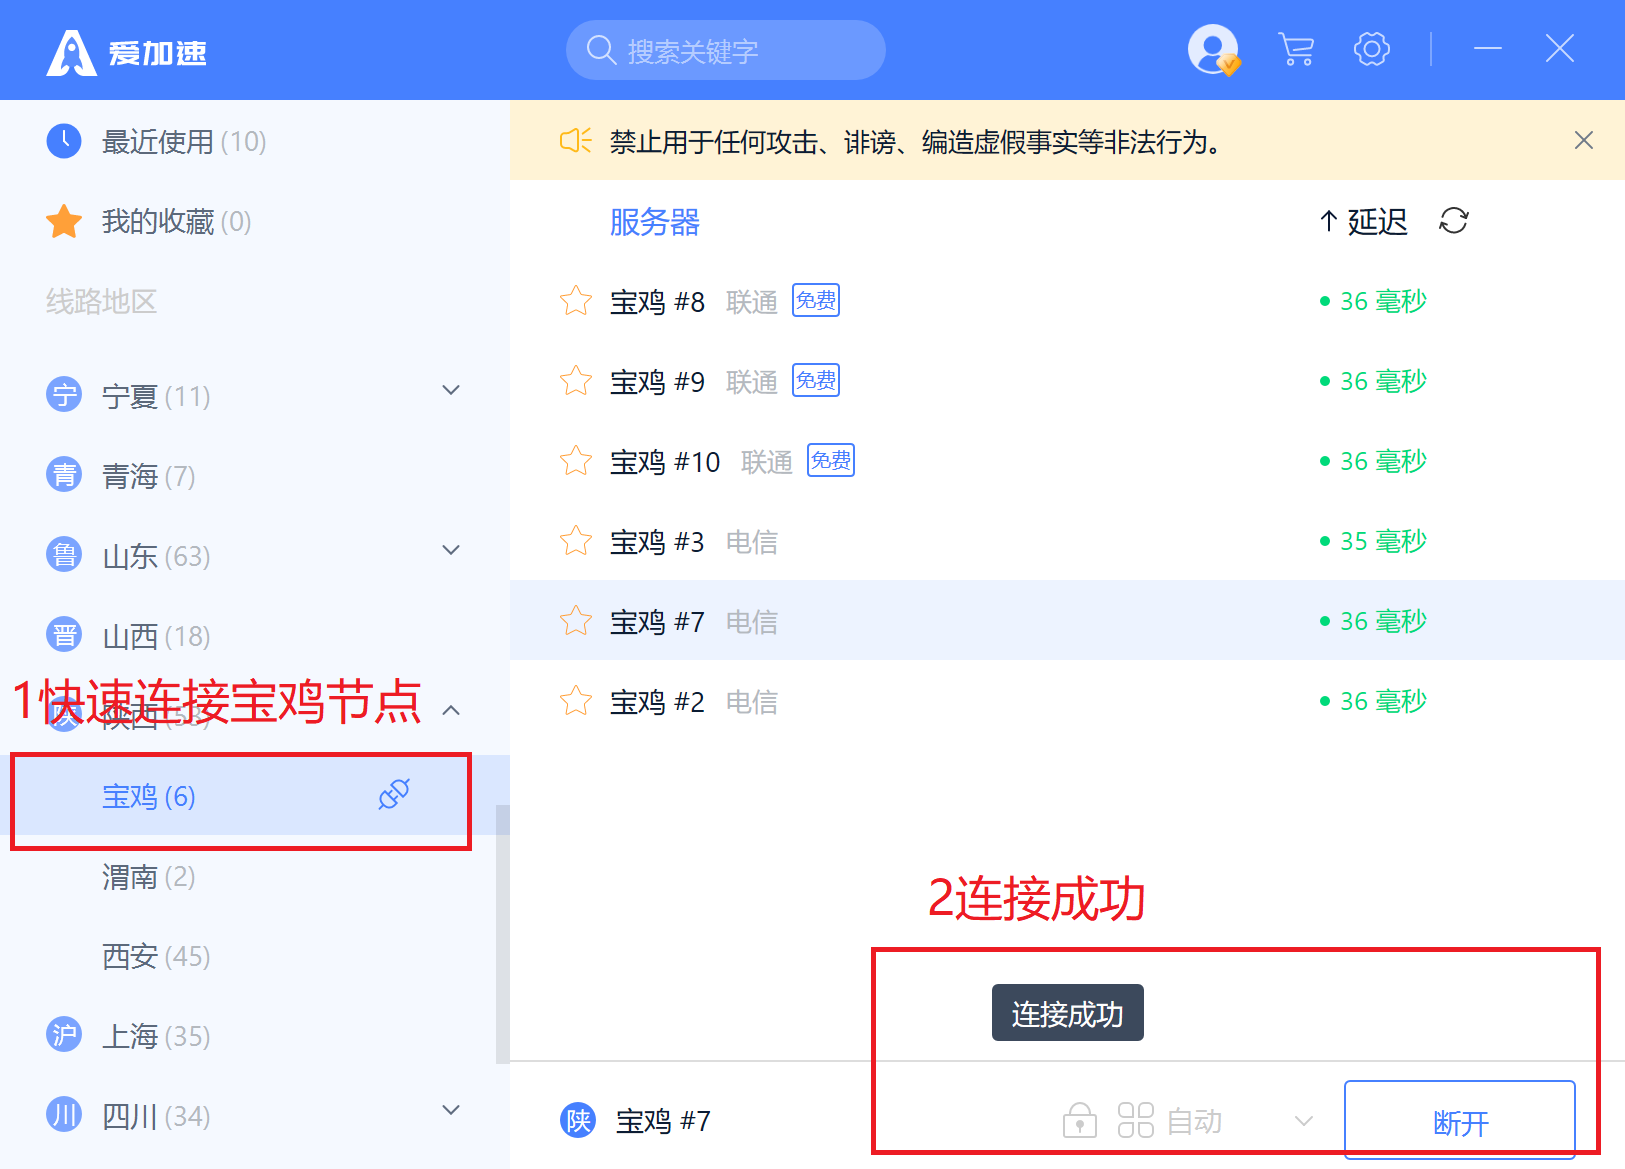Click the speaker announcement icon

(x=576, y=141)
